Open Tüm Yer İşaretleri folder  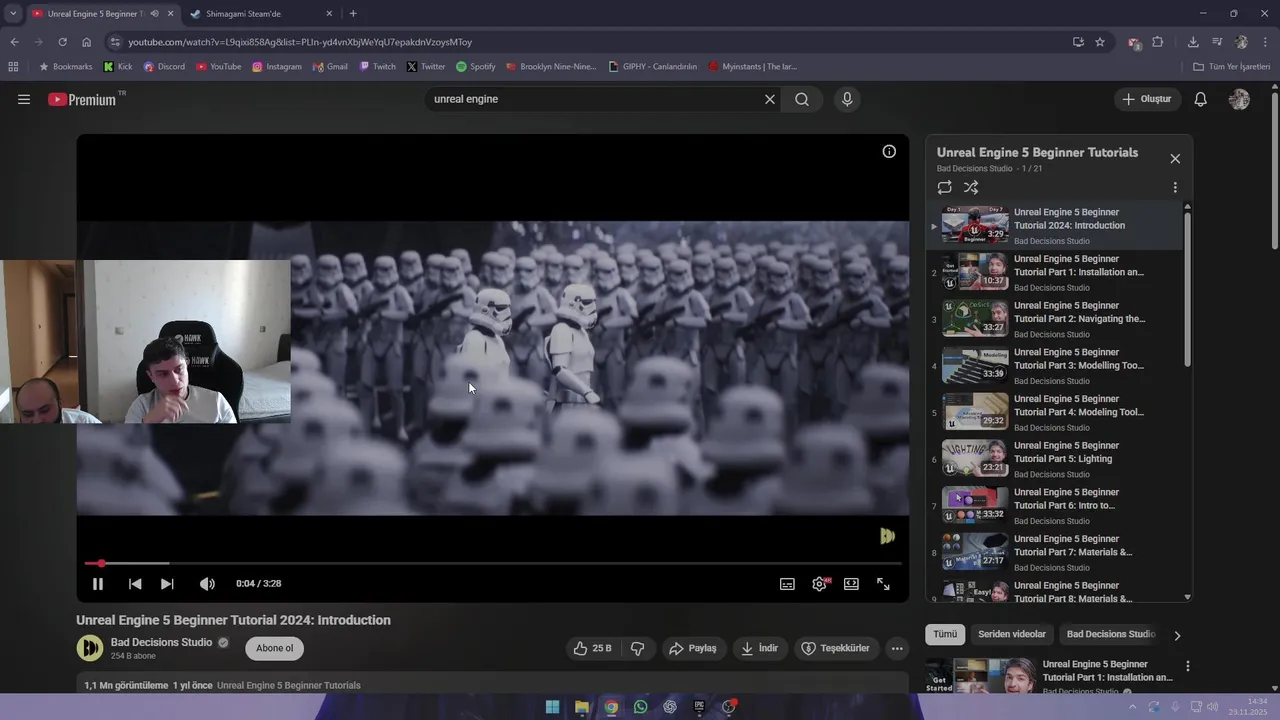pyautogui.click(x=1231, y=67)
